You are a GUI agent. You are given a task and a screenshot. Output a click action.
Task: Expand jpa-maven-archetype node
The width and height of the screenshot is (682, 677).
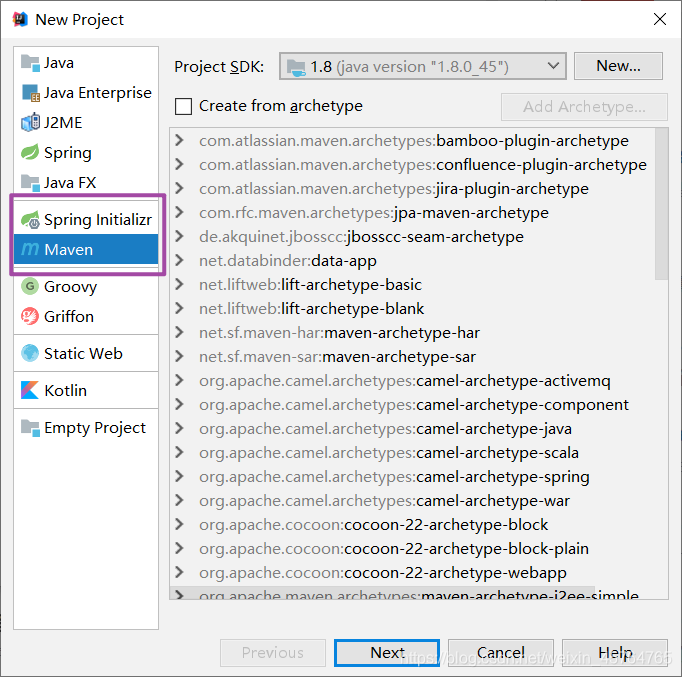(179, 212)
